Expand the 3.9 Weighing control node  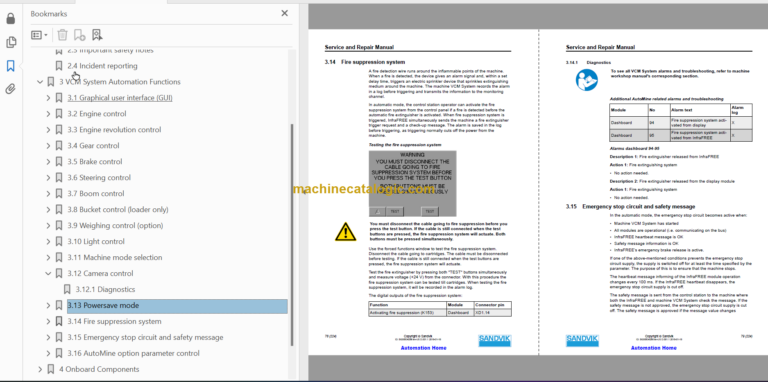point(48,226)
